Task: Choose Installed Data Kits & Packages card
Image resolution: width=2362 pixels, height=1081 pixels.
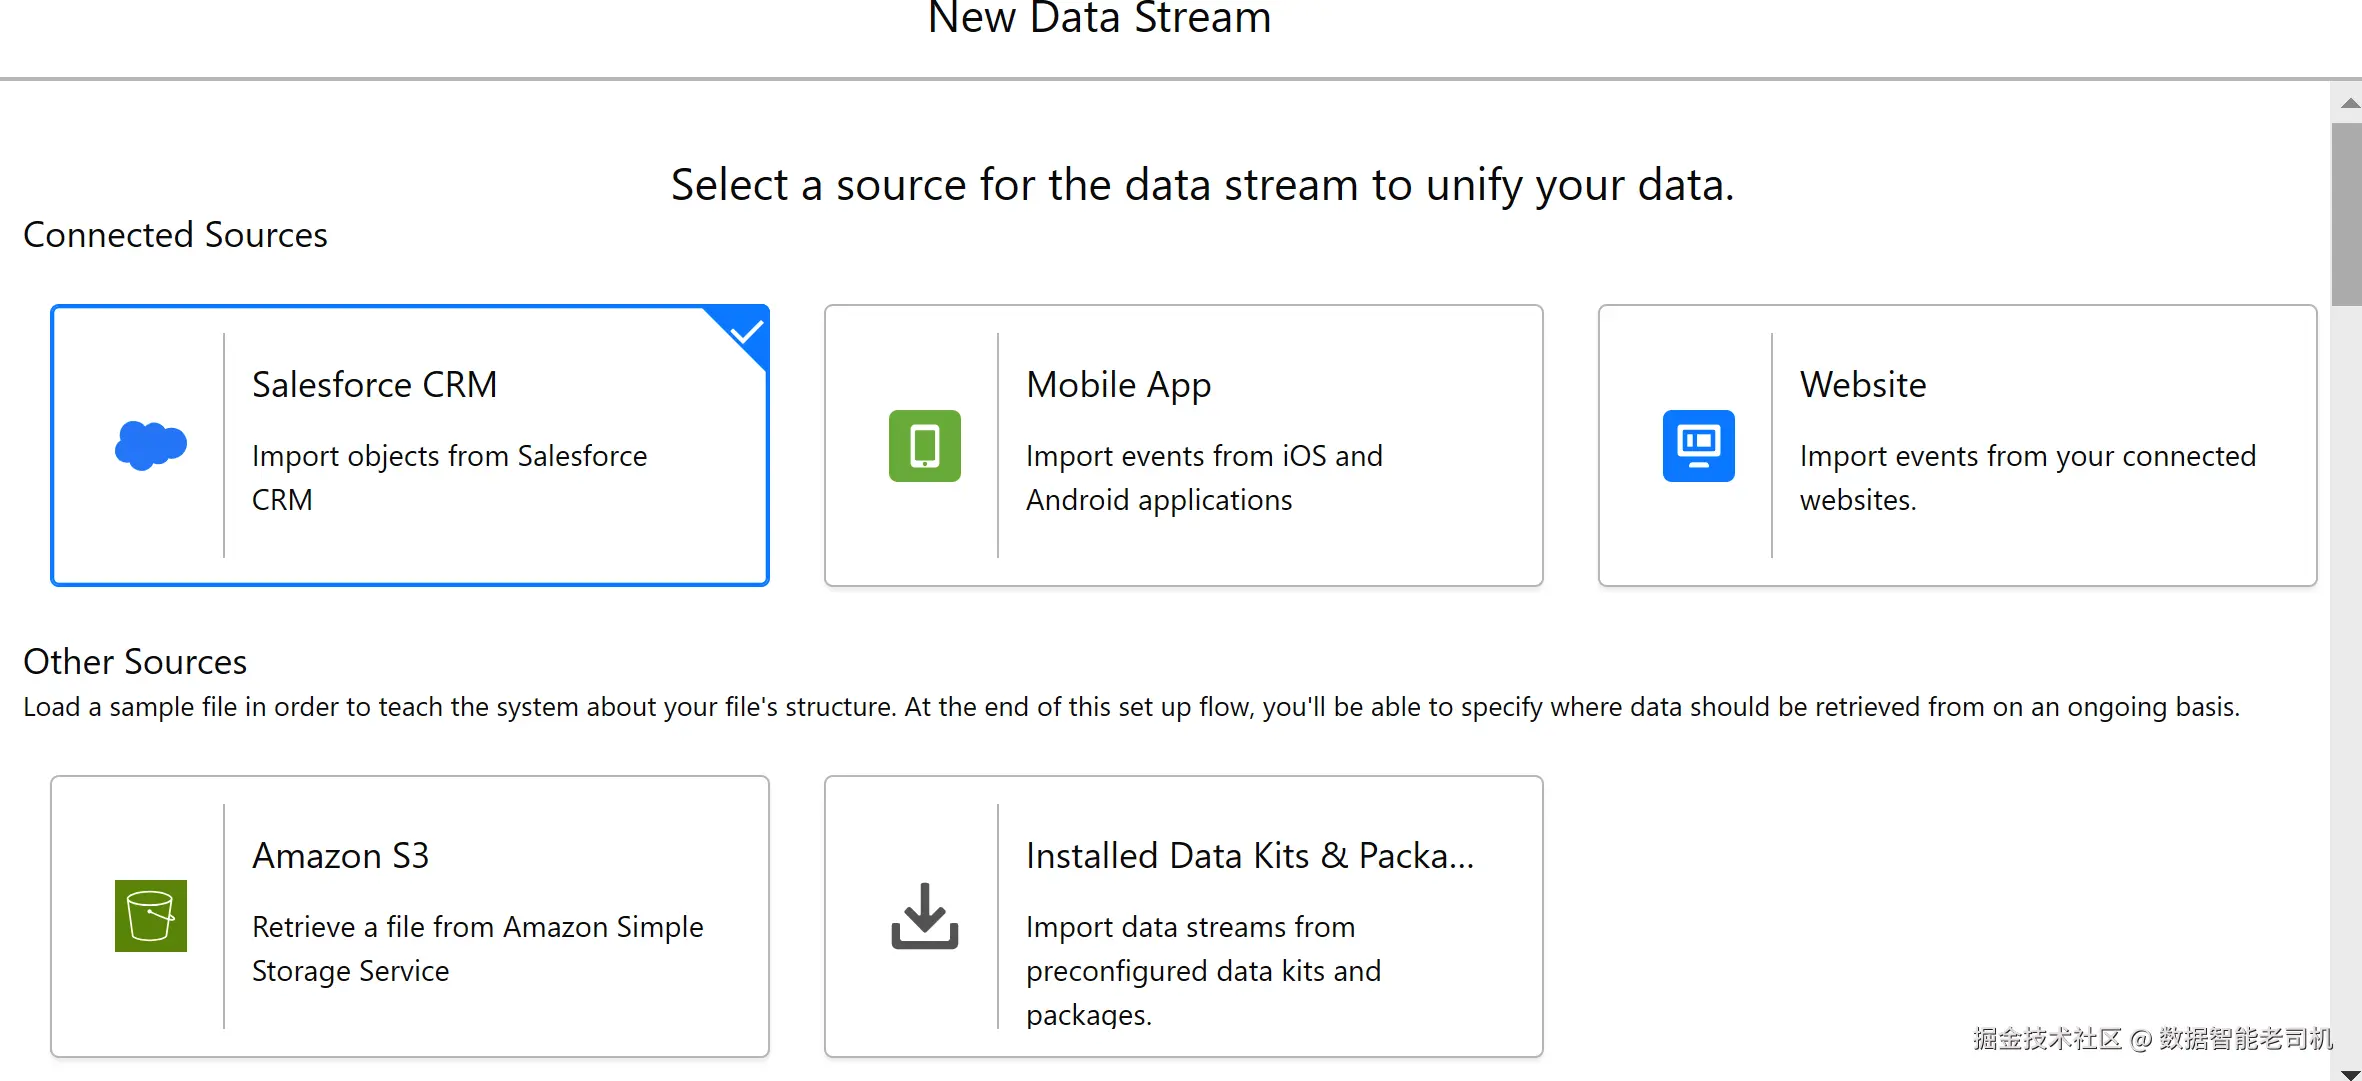Action: 1184,916
